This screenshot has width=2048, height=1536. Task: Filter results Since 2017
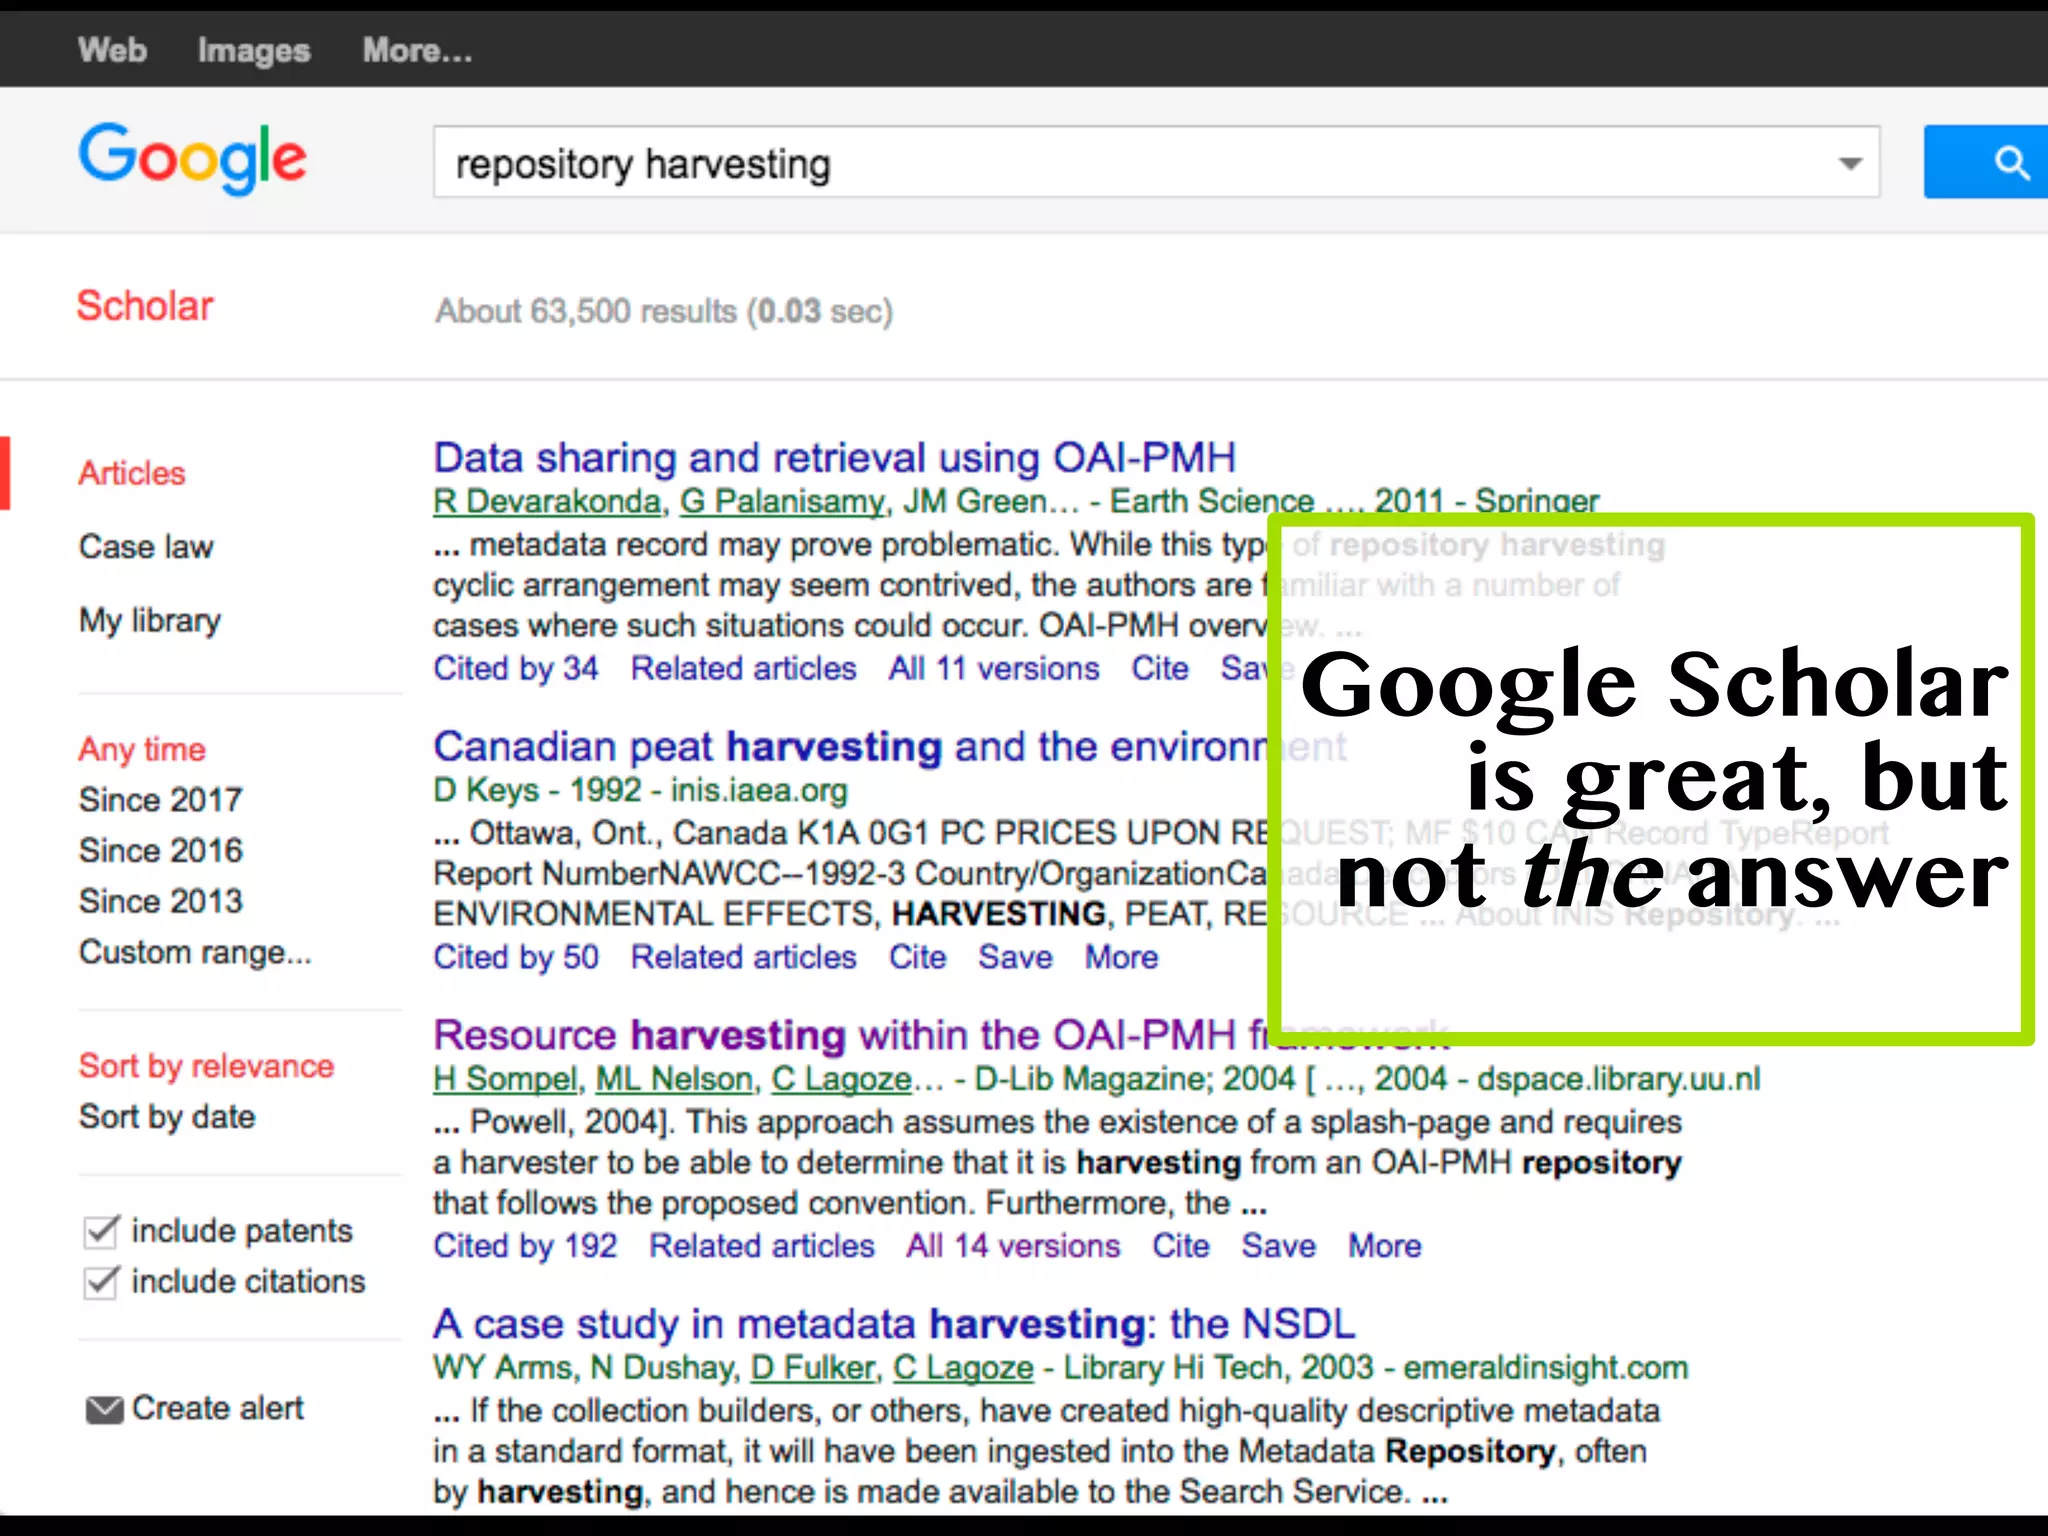coord(161,800)
